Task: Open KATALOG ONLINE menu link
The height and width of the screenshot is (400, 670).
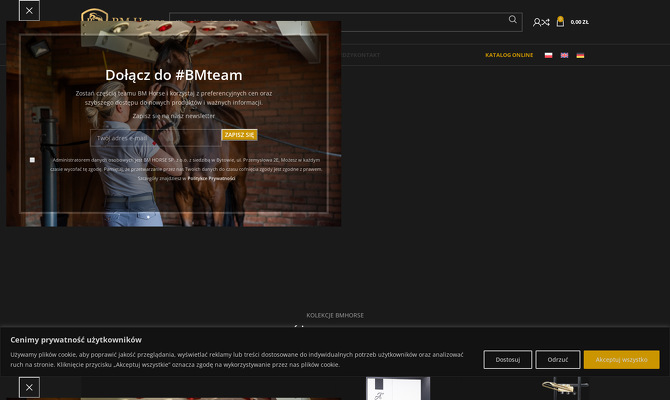Action: click(x=509, y=55)
